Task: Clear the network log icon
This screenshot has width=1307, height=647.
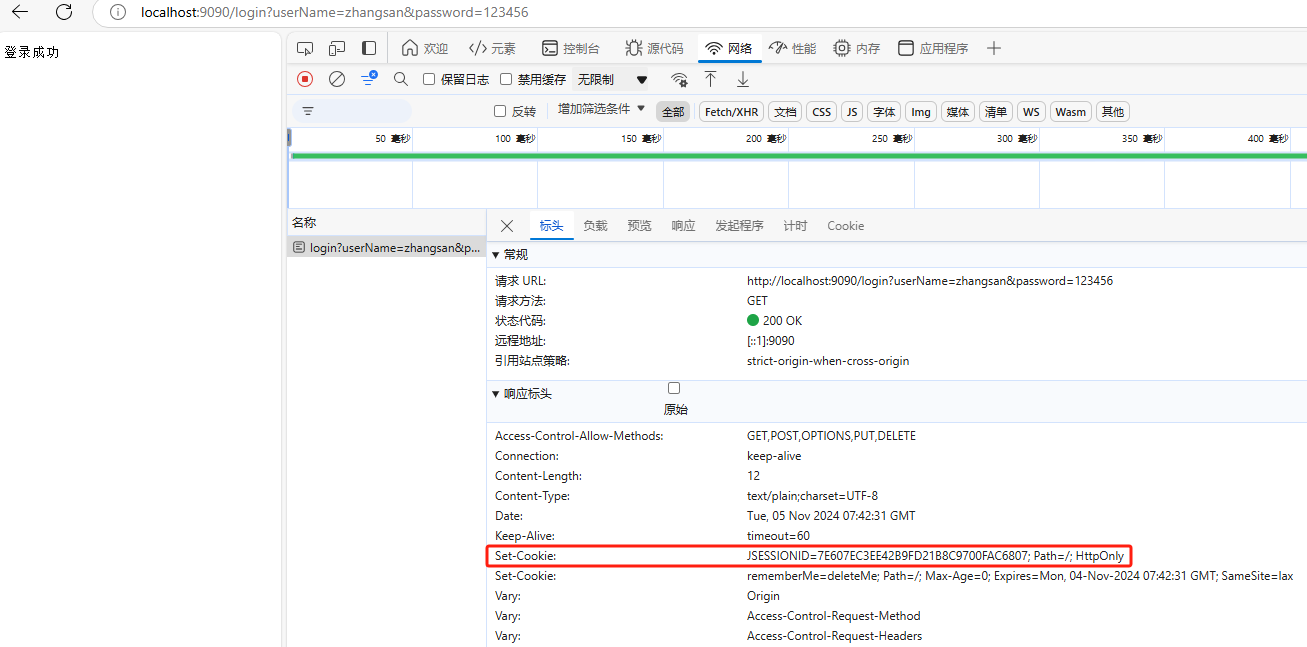Action: point(337,79)
